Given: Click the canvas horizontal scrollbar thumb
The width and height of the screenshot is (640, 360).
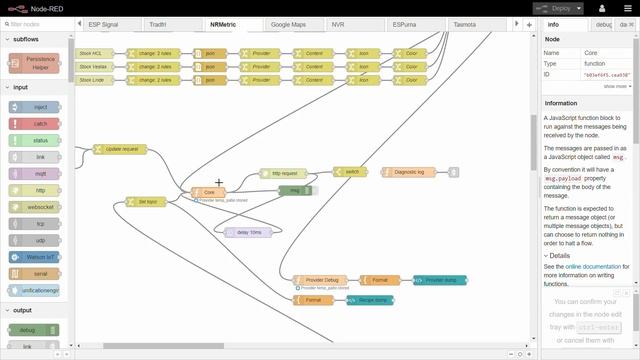Looking at the screenshot, I should [163, 346].
